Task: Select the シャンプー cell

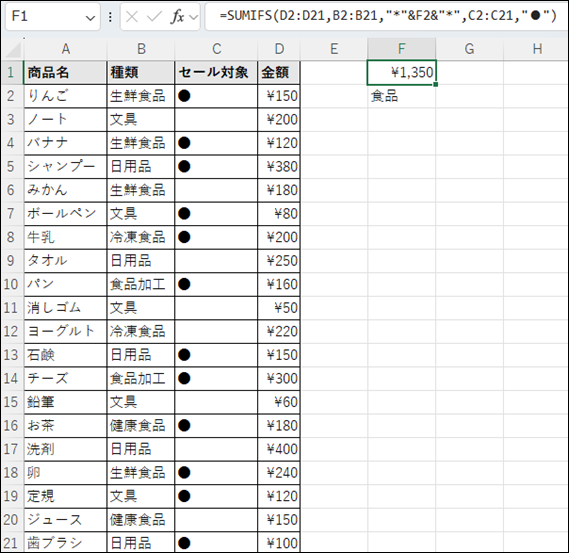Action: coord(65,167)
